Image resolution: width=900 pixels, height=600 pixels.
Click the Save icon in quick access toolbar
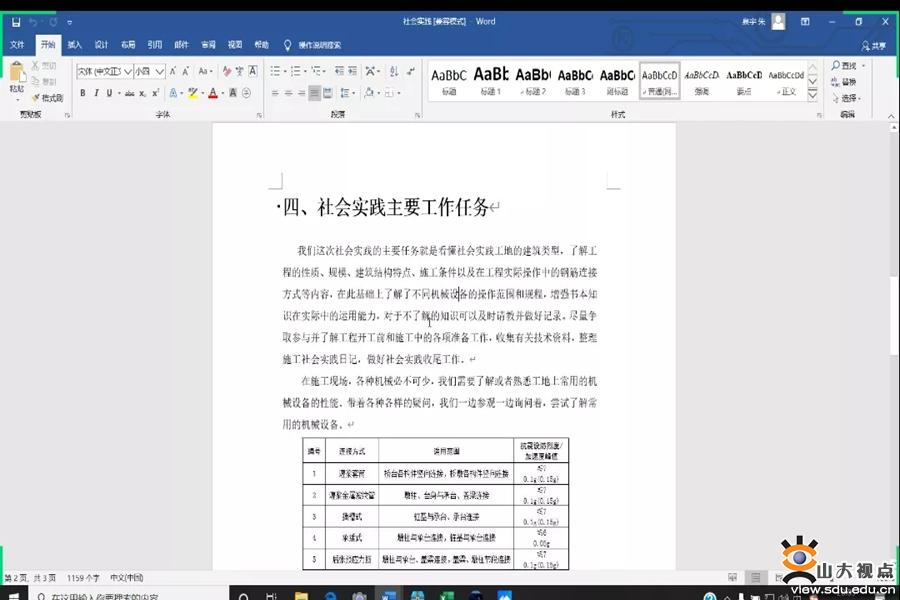15,21
